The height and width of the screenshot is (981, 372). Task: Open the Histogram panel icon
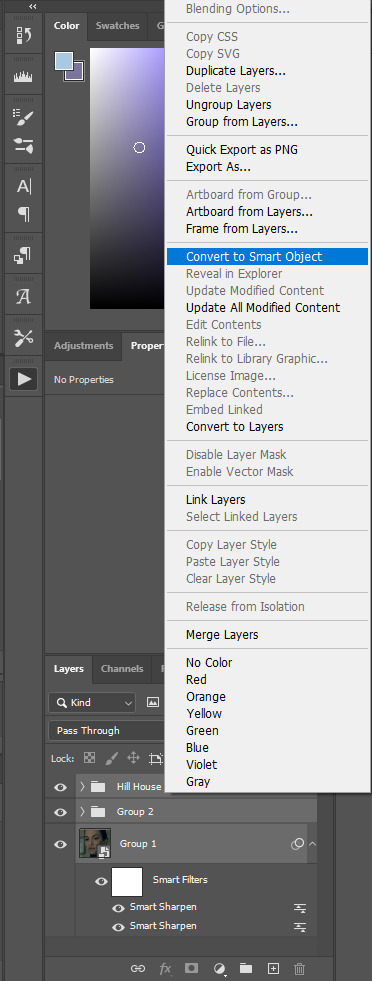pos(23,76)
